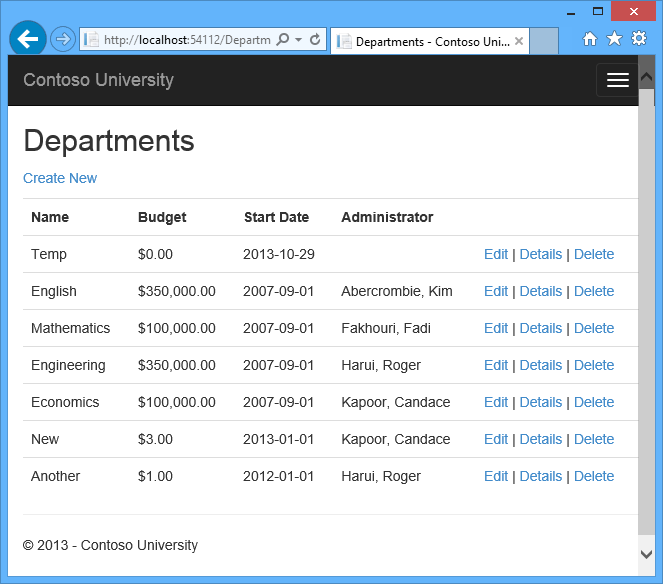
Task: Delete the Another department row
Action: pos(594,476)
